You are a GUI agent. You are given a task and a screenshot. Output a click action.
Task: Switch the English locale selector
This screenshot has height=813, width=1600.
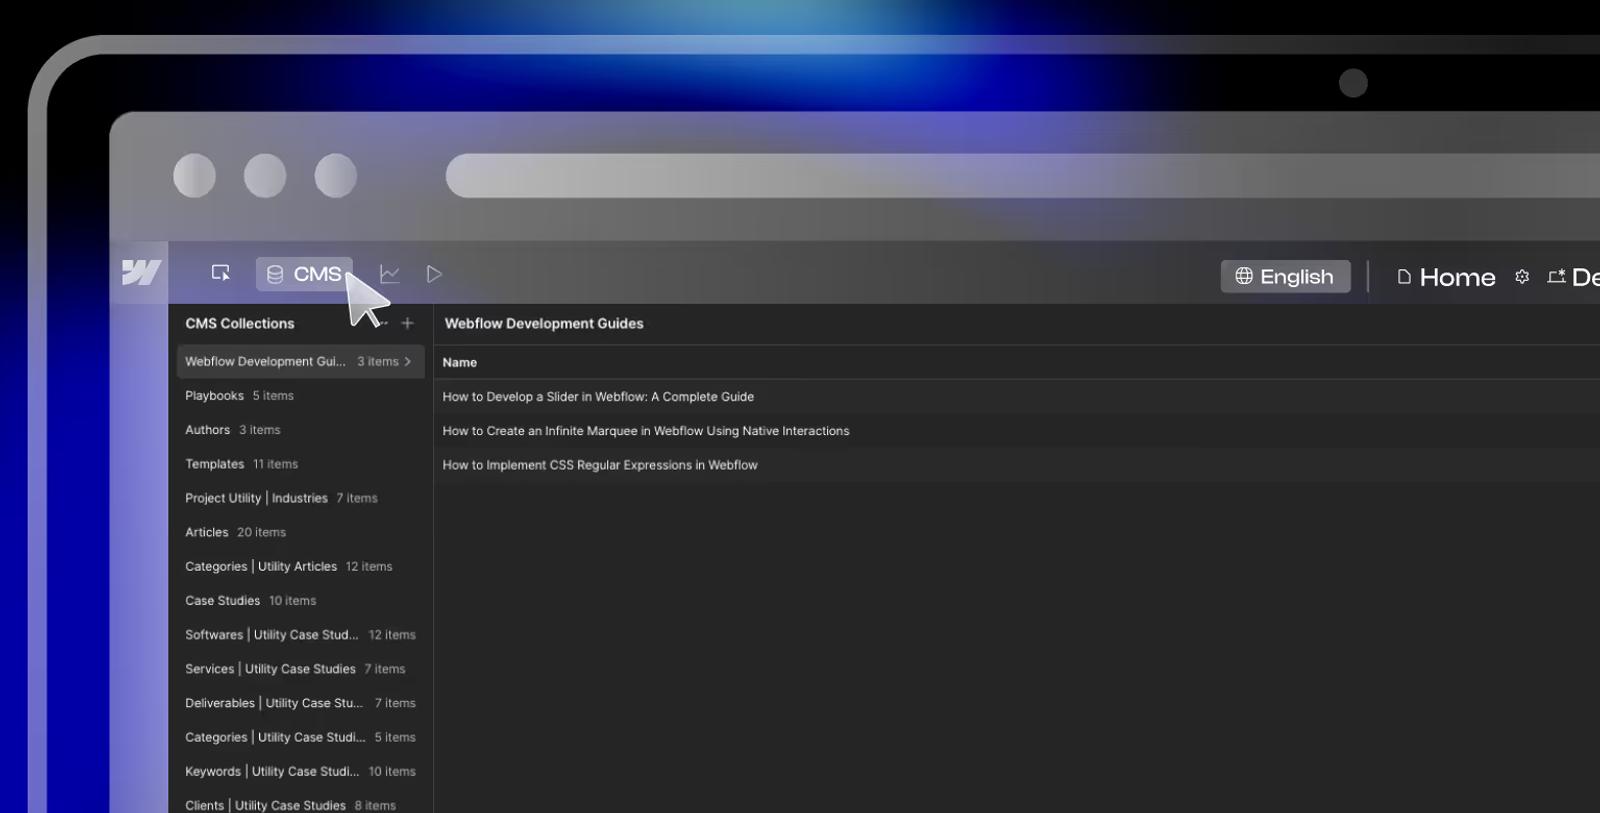point(1285,276)
